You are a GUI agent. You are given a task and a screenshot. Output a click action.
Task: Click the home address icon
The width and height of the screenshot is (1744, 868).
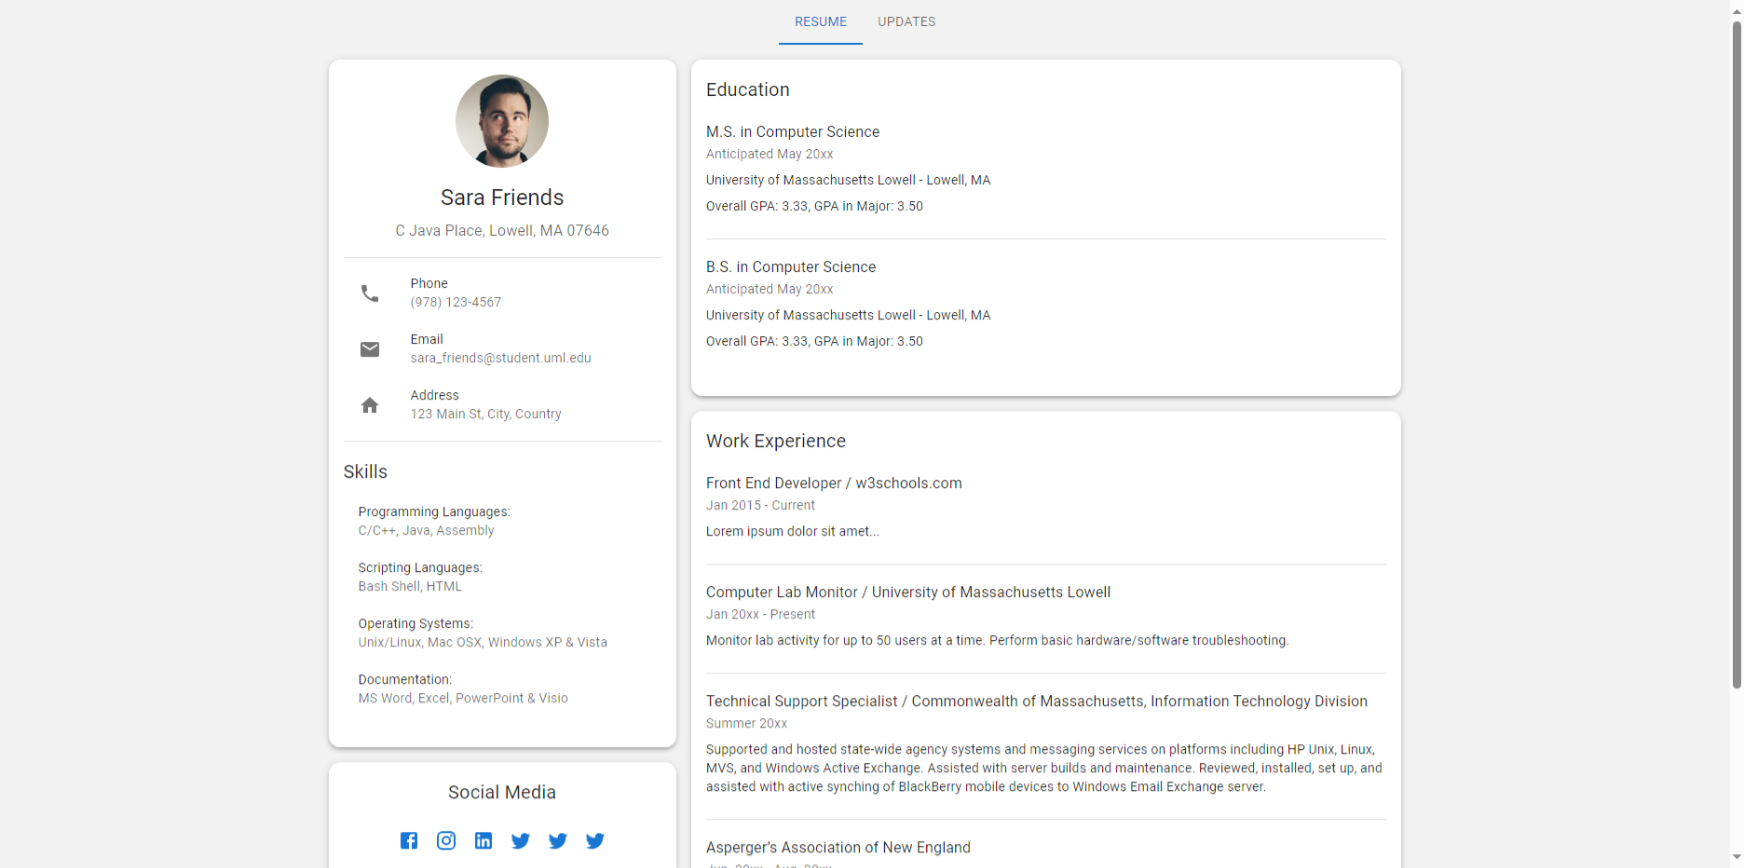tap(370, 405)
